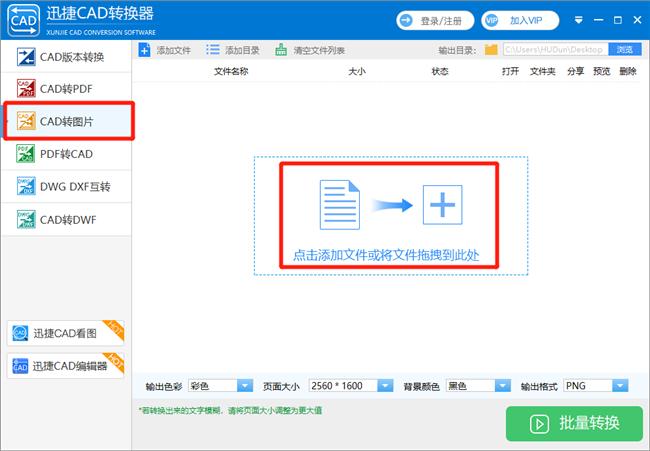
Task: Click the output directory folder icon
Action: coord(491,49)
